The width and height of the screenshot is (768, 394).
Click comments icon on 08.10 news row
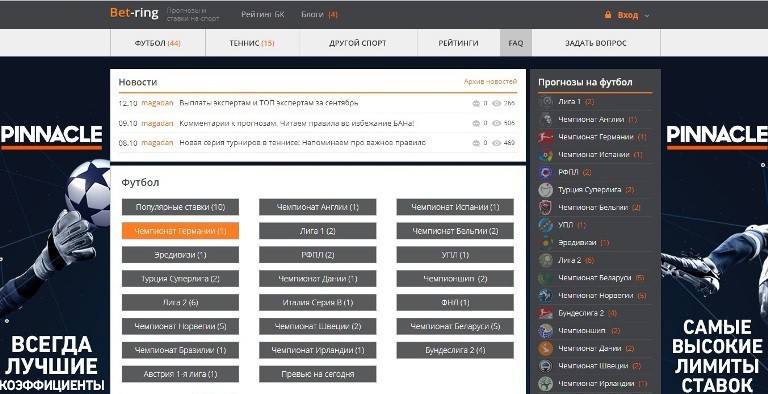coord(476,143)
